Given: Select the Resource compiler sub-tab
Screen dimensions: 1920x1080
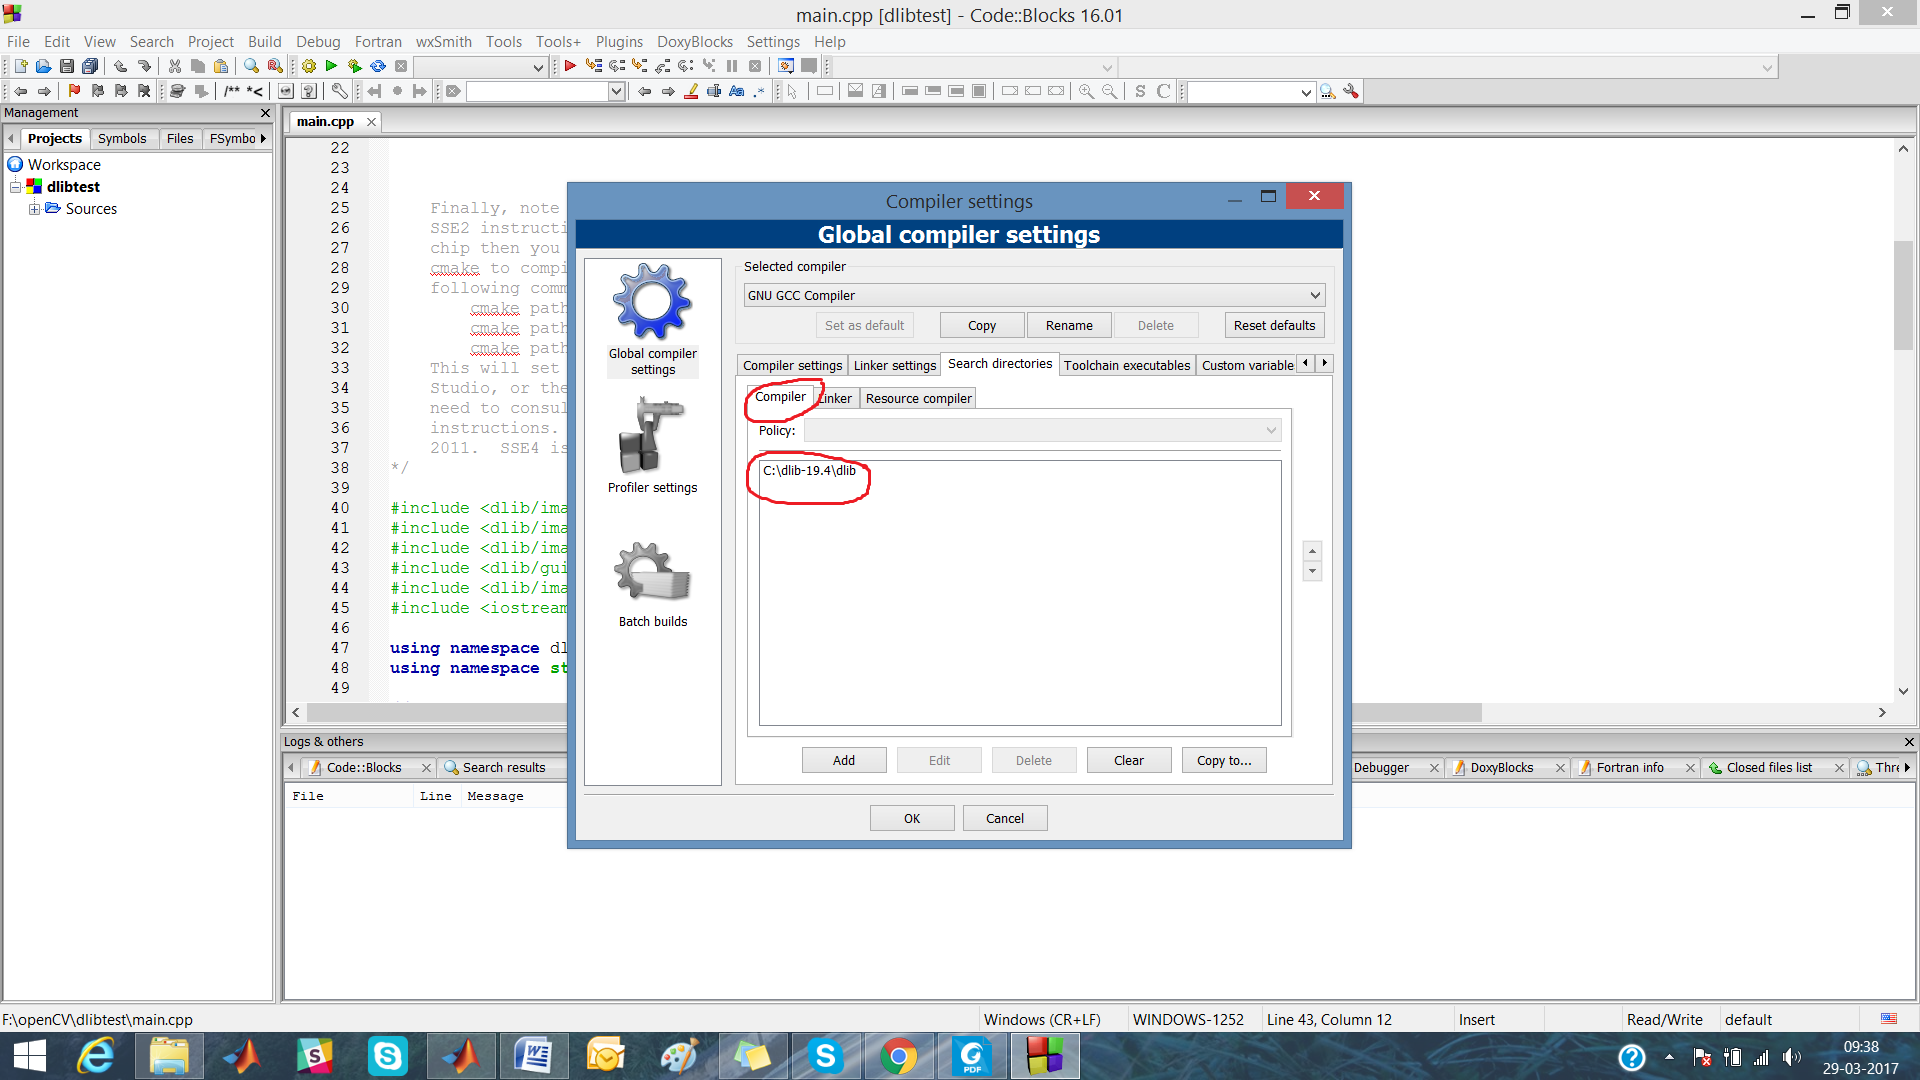Looking at the screenshot, I should pos(918,398).
